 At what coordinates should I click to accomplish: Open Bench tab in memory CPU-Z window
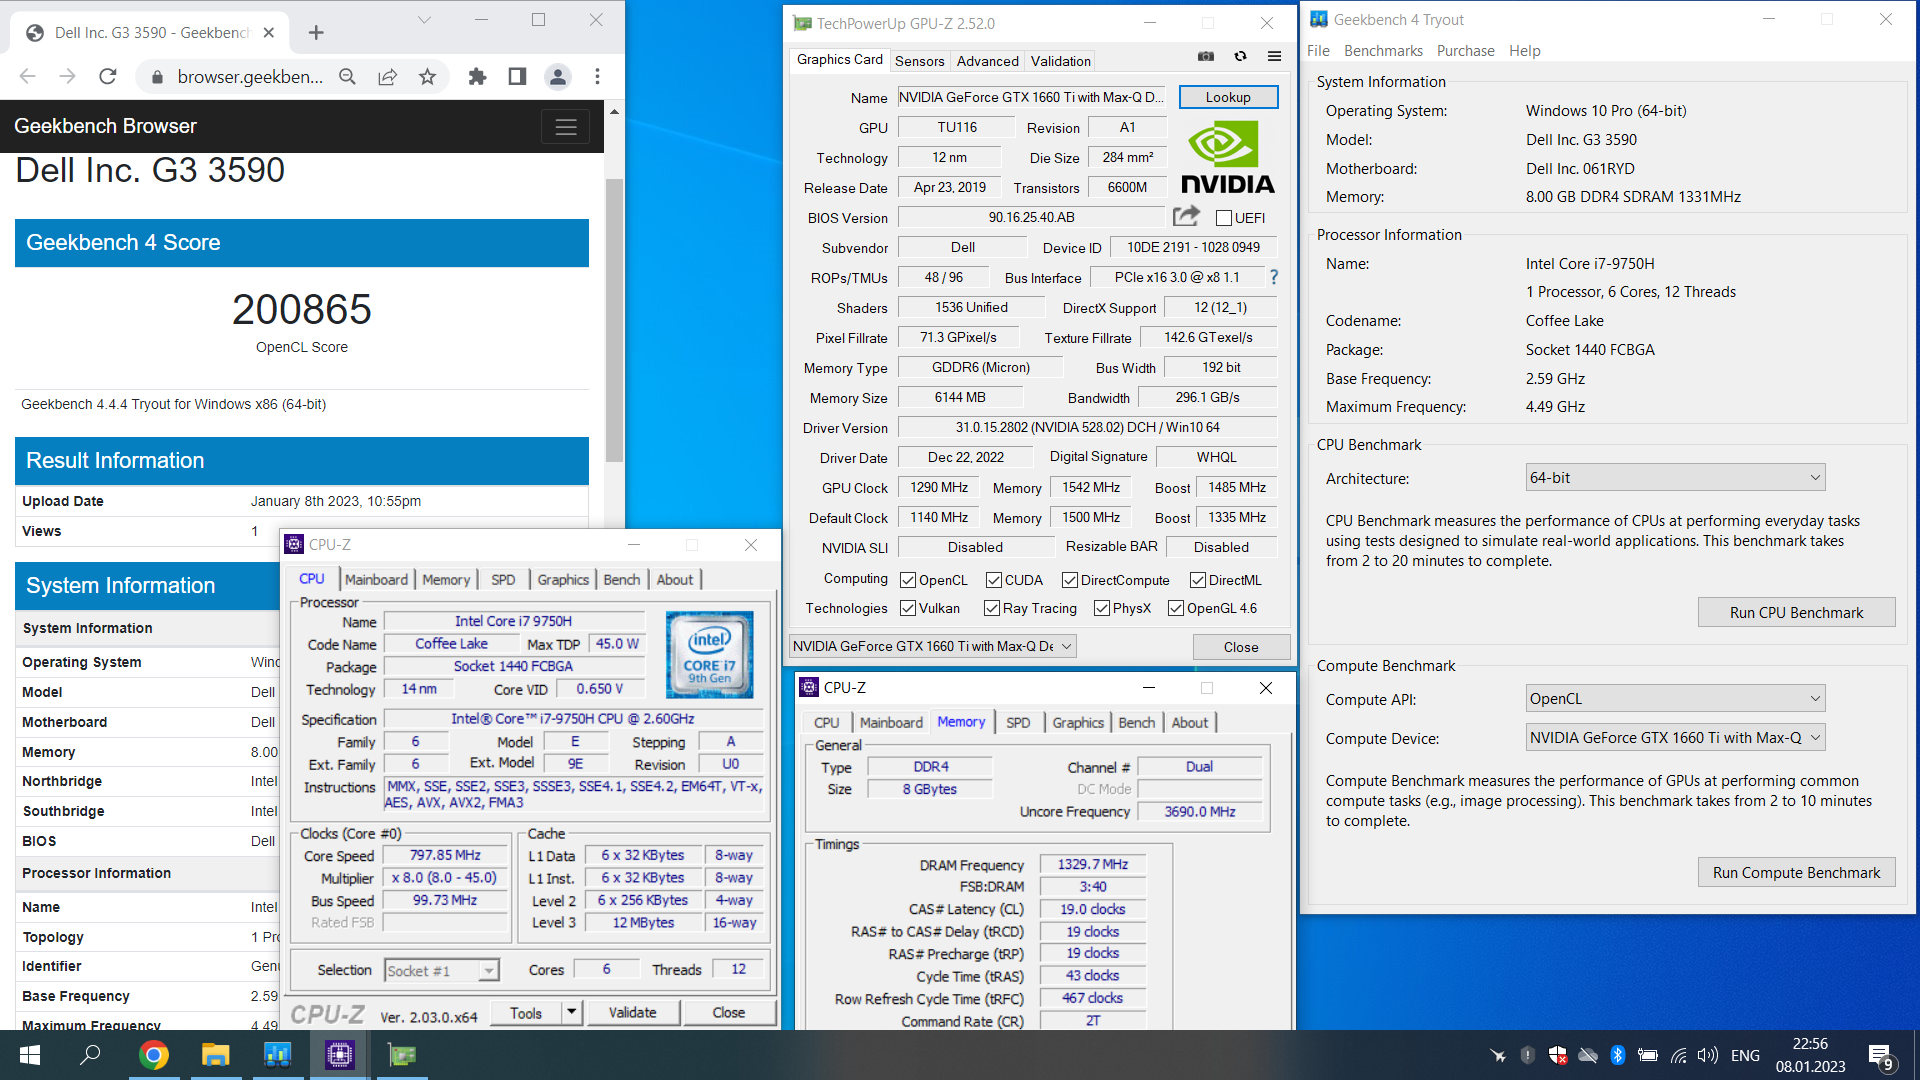(x=1136, y=723)
